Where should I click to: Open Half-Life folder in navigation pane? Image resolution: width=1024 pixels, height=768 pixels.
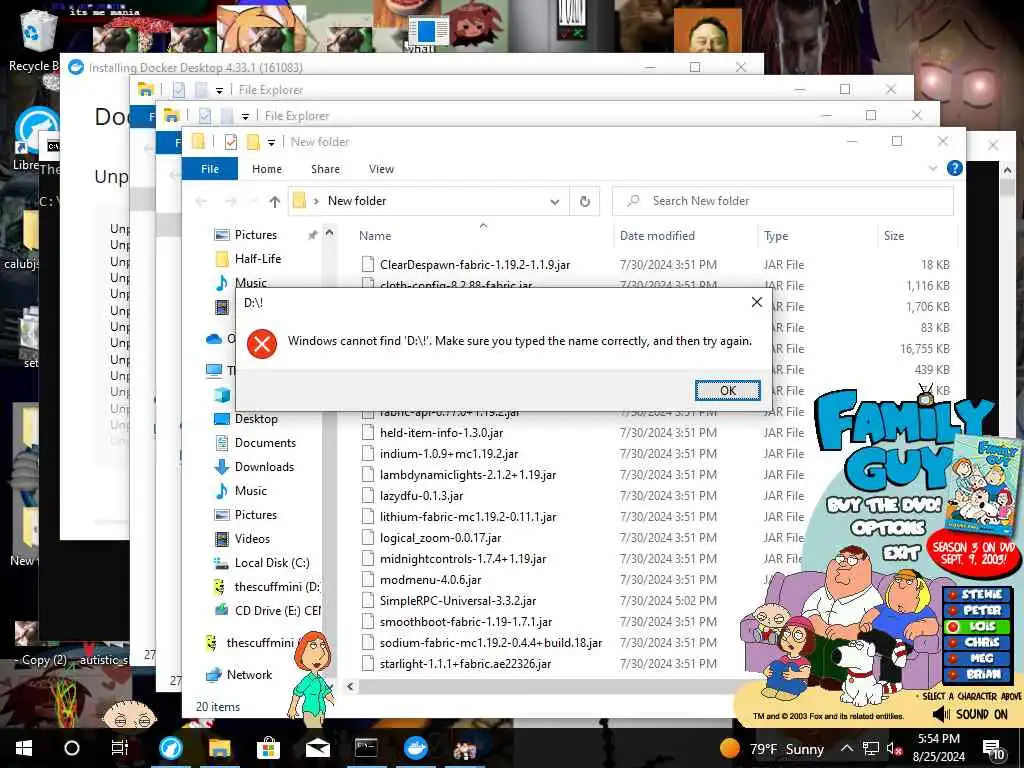coord(257,259)
